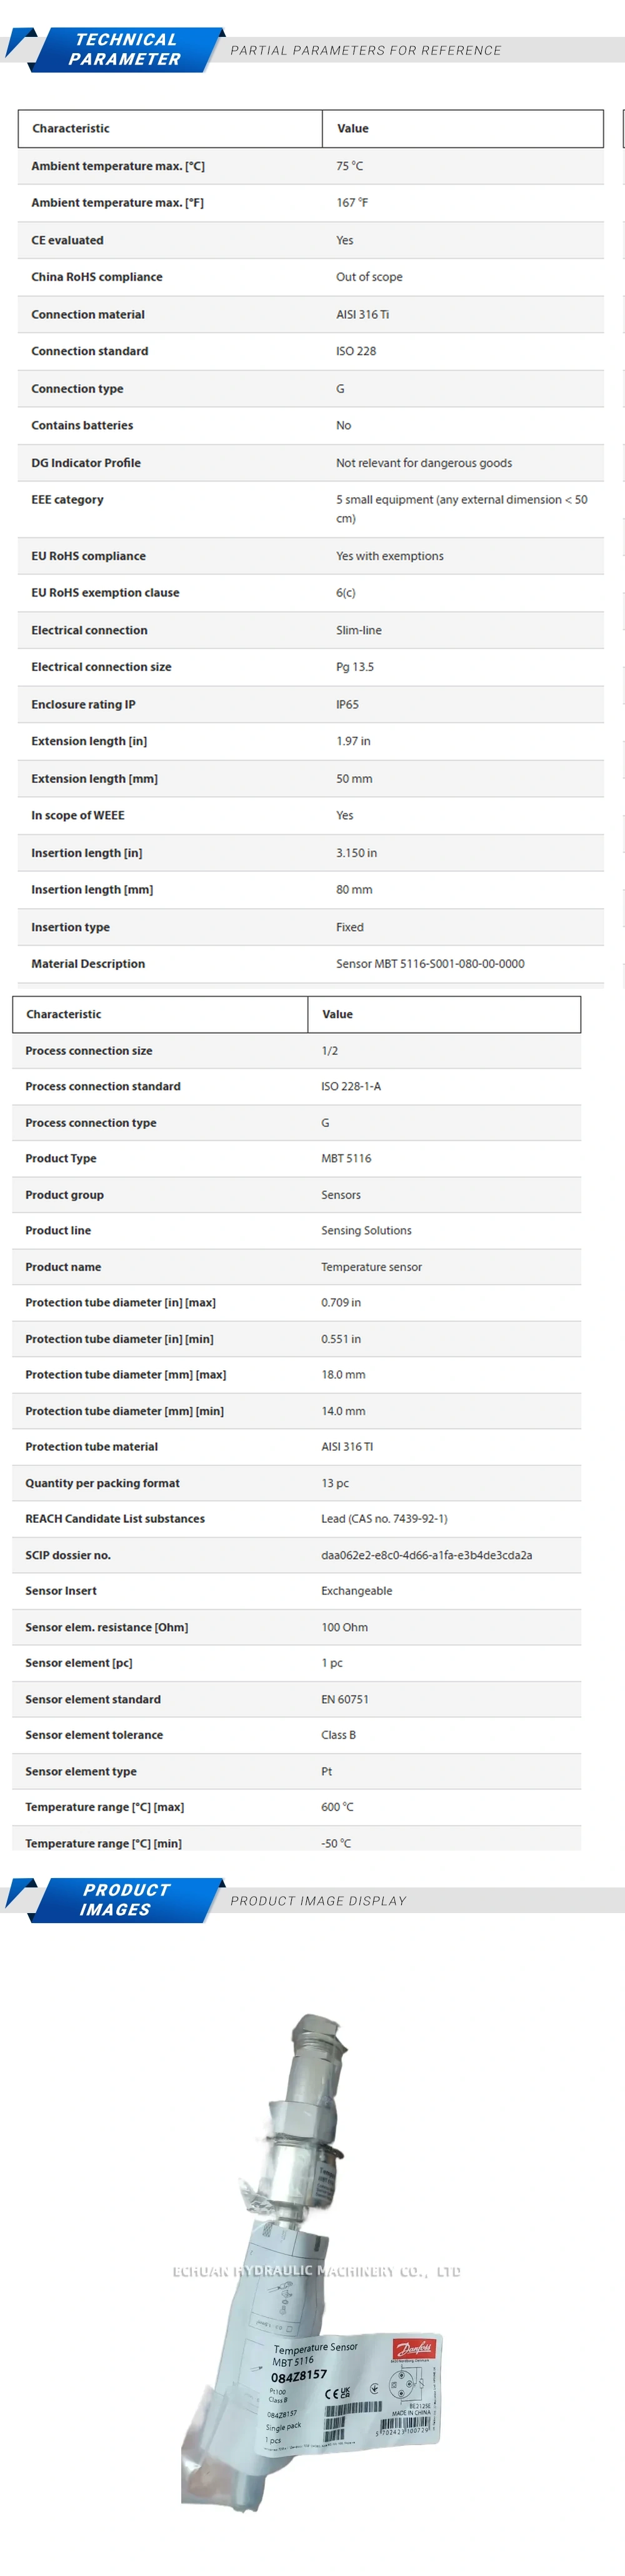Click the barcode on the sensor label

coord(352,2411)
